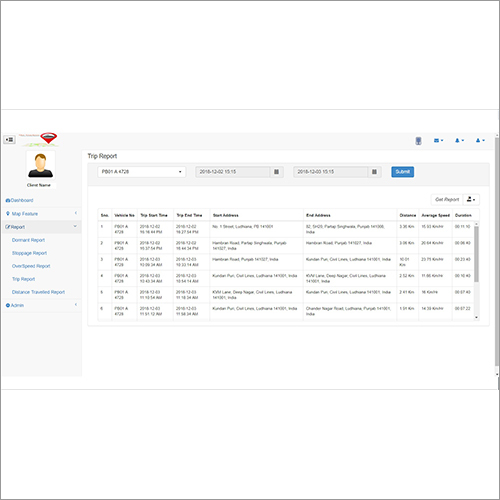Open the envelope messages dropdown
The width and height of the screenshot is (500, 500).
(x=438, y=141)
